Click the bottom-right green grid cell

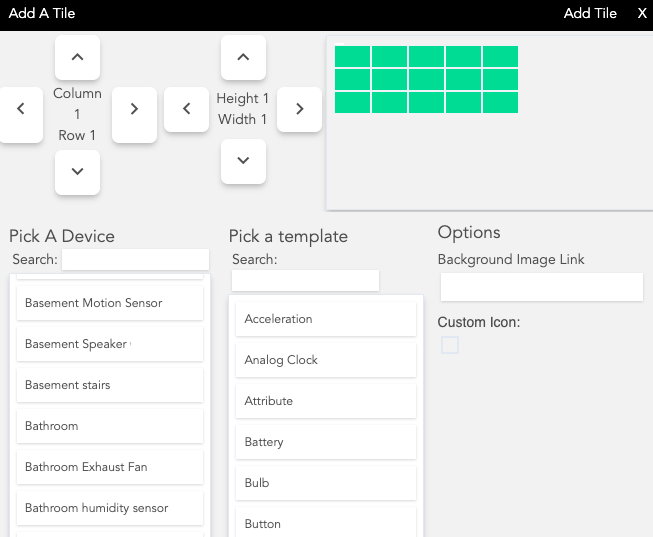[500, 102]
